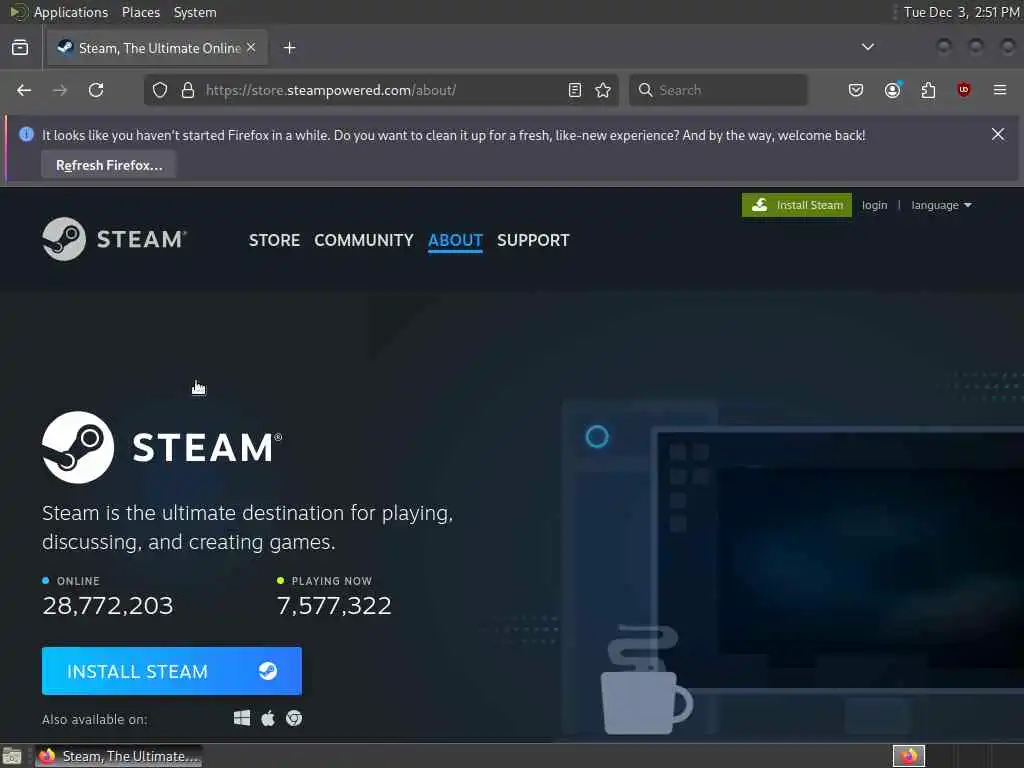Viewport: 1024px width, 768px height.
Task: Select the Steam, The Ultimate Online tab
Action: pyautogui.click(x=157, y=48)
